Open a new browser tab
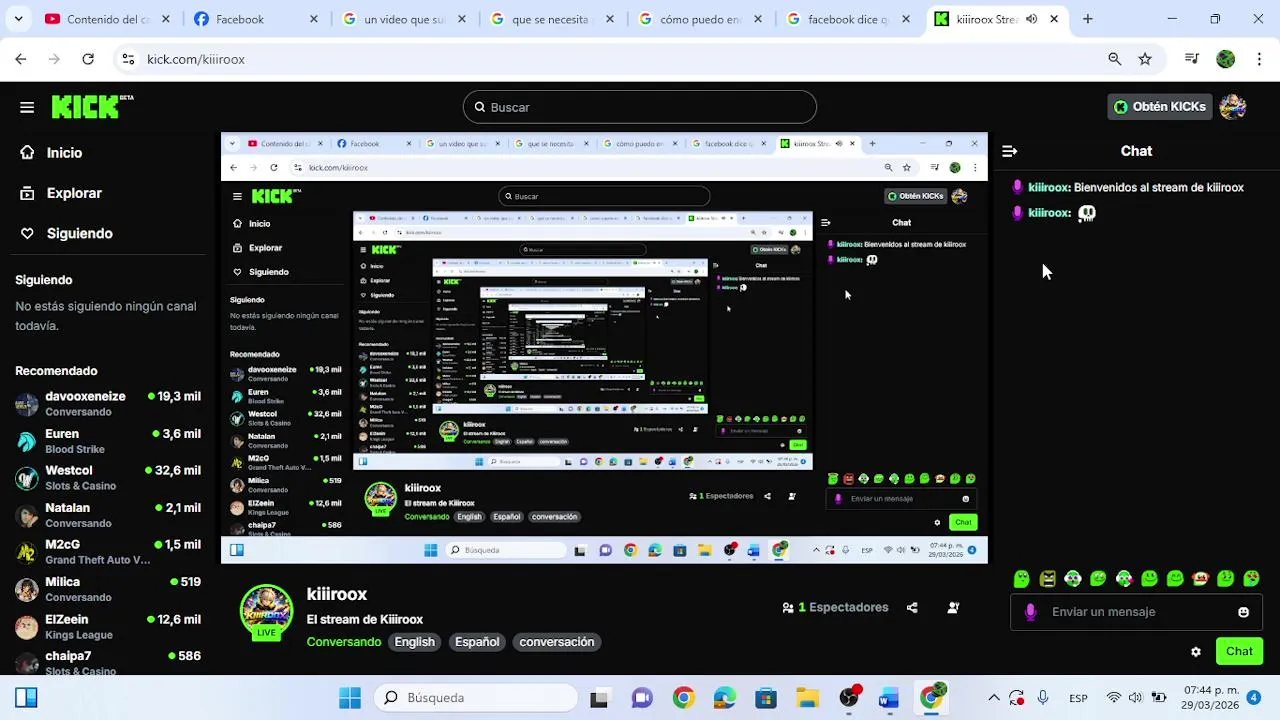 click(1088, 19)
